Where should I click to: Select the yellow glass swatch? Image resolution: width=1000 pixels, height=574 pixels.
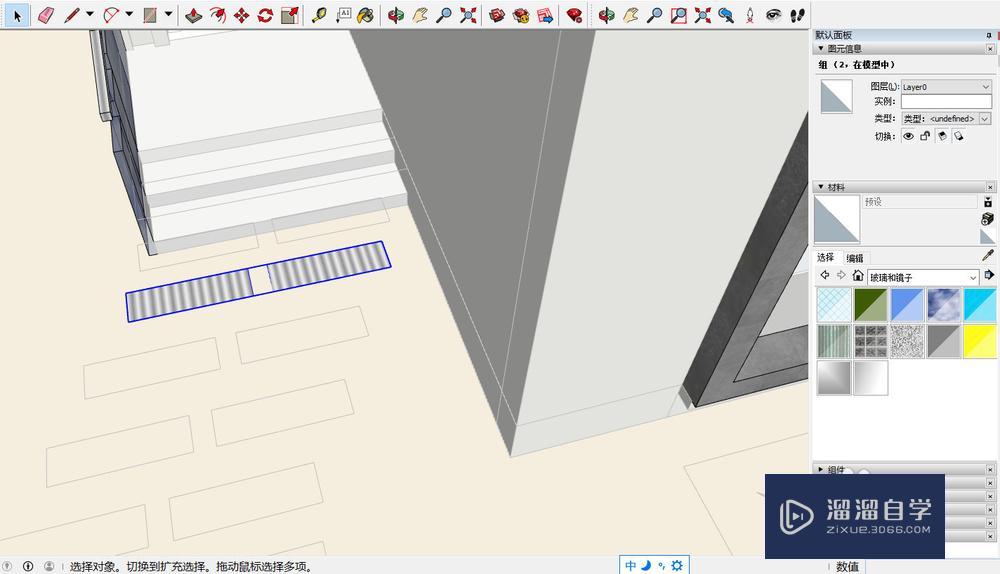979,341
